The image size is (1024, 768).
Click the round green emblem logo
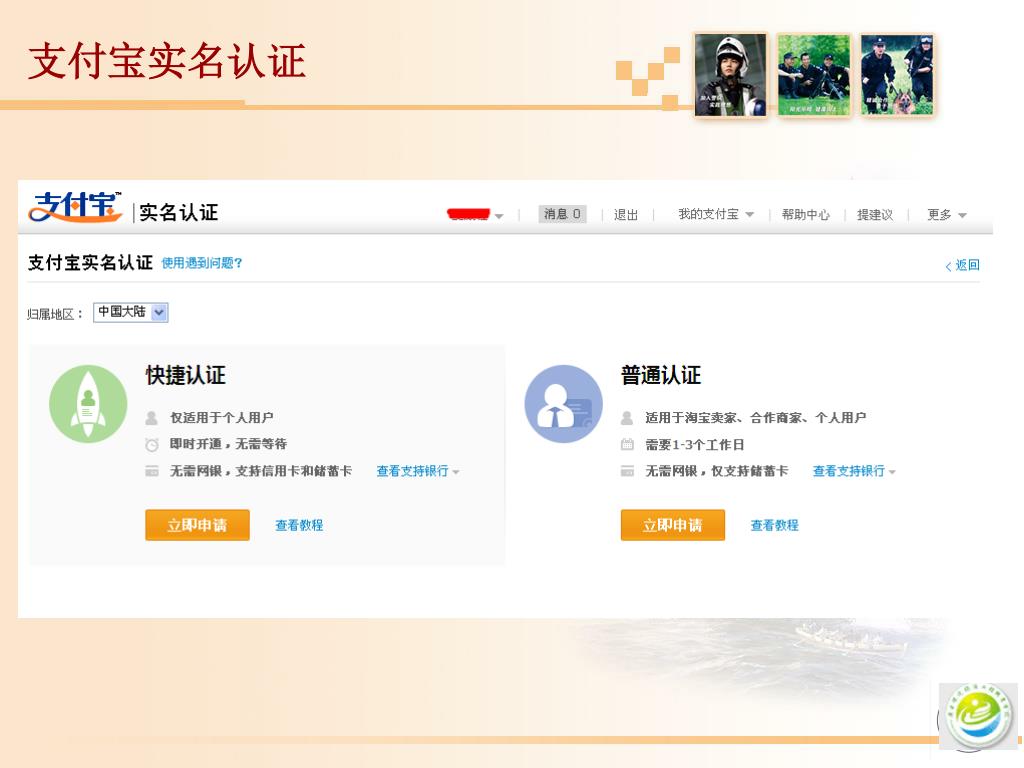[978, 716]
